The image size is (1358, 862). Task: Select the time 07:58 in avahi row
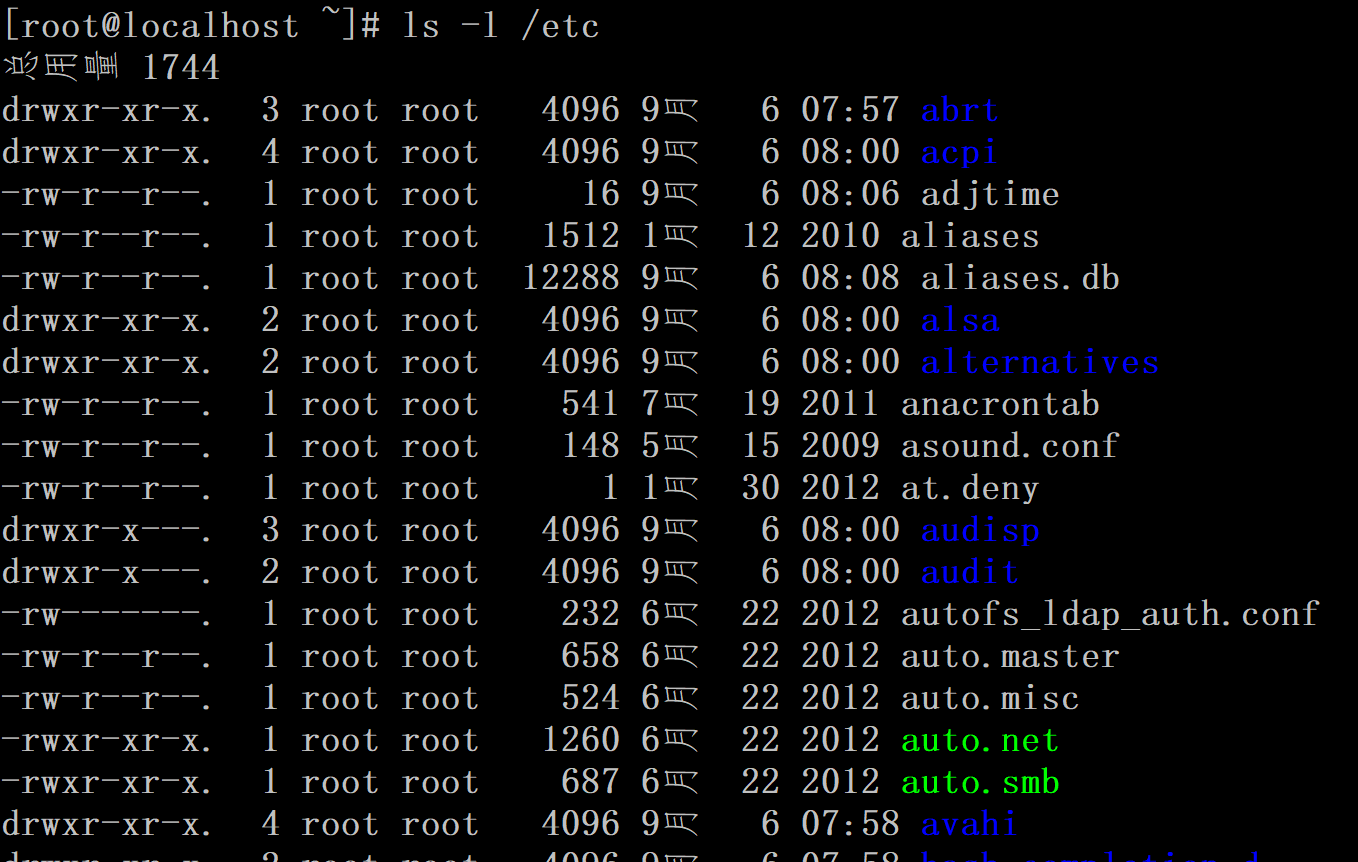(x=851, y=824)
